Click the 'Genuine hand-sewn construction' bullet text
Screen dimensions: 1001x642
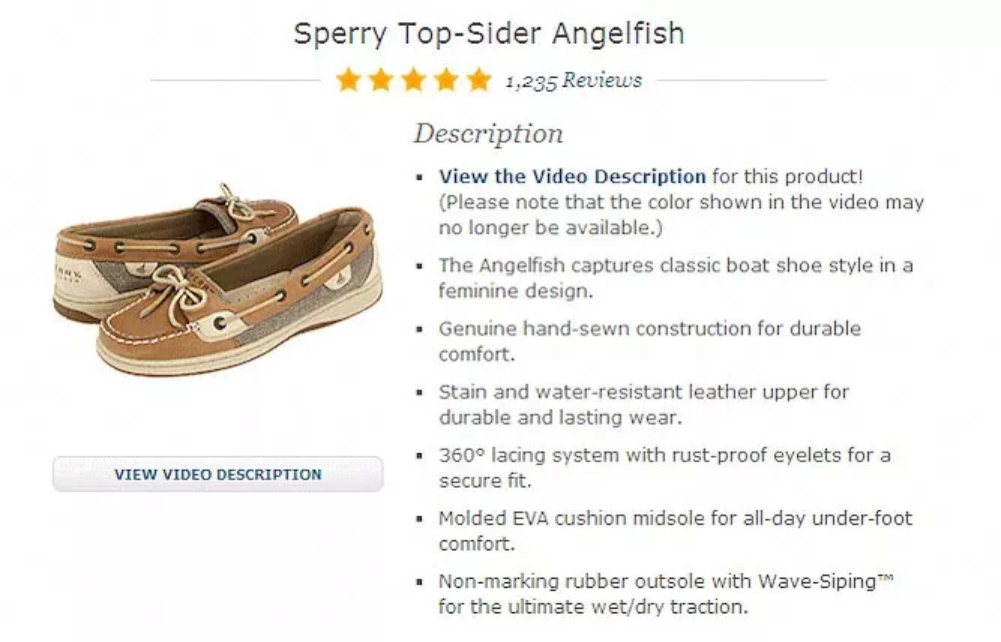pos(649,341)
